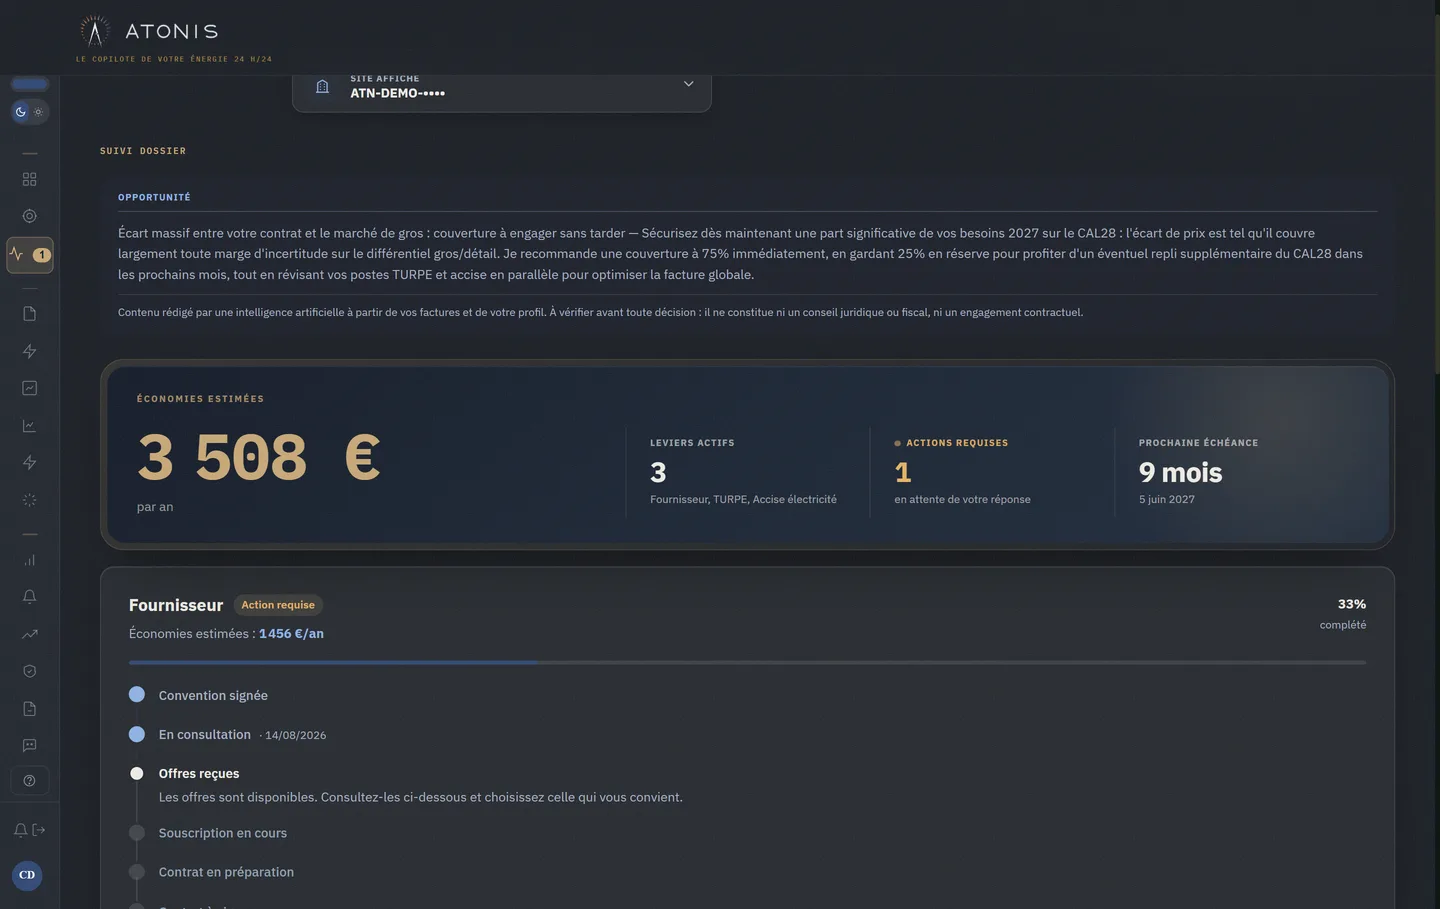The height and width of the screenshot is (909, 1440).
Task: Click the loading spinner icon in sidebar
Action: [29, 500]
